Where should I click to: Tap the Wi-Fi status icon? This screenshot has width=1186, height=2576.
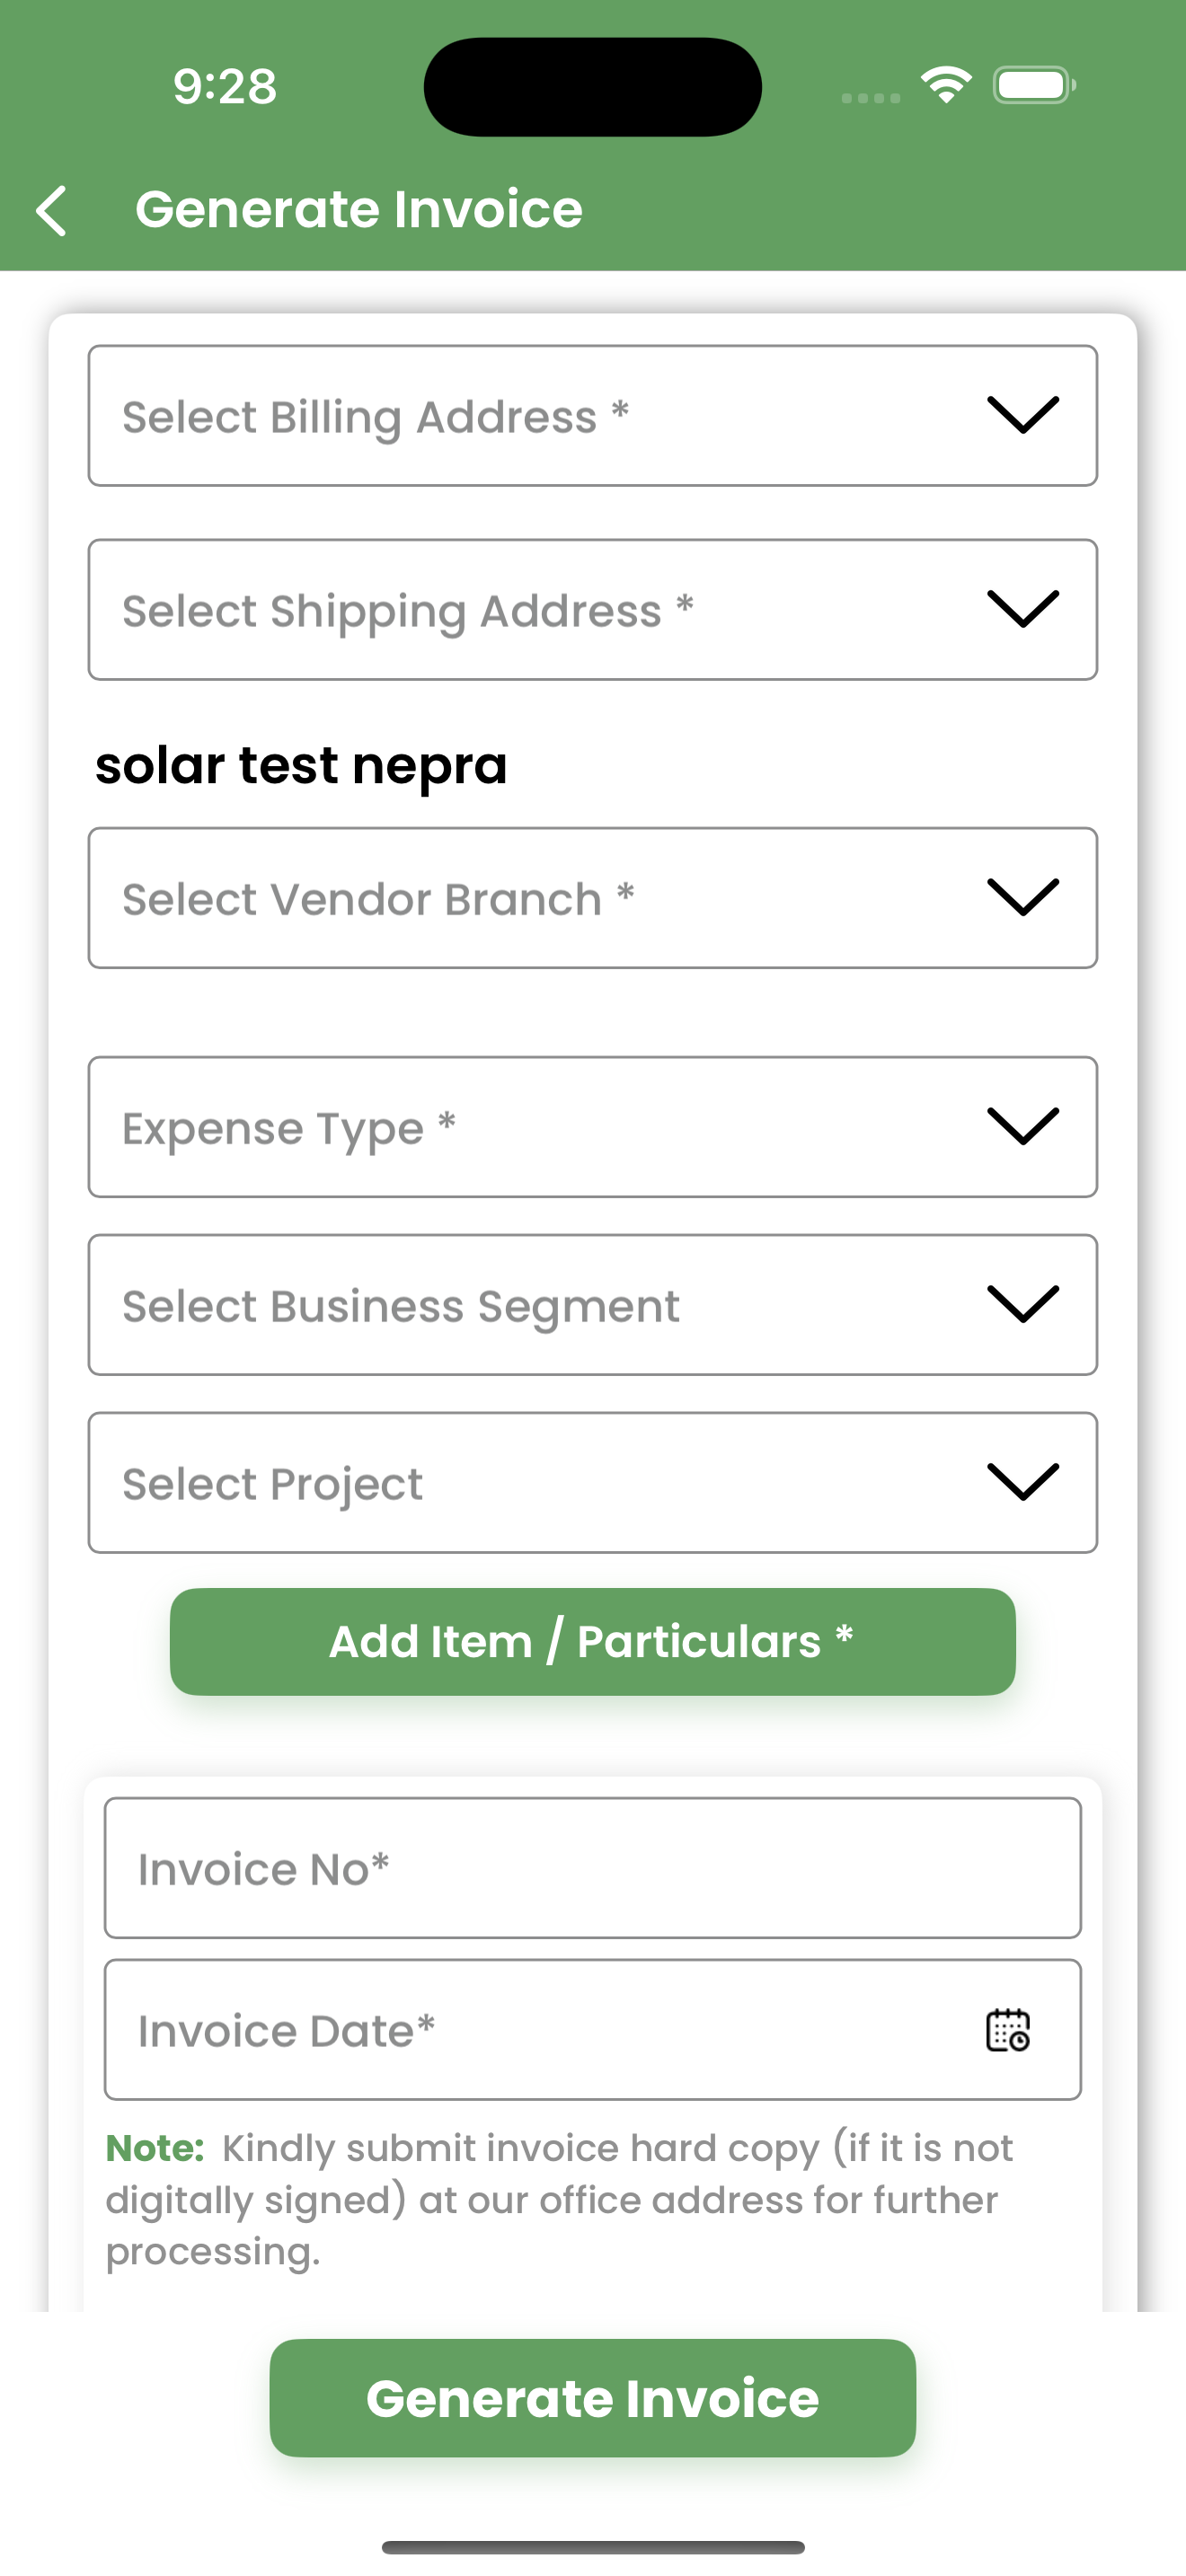947,85
